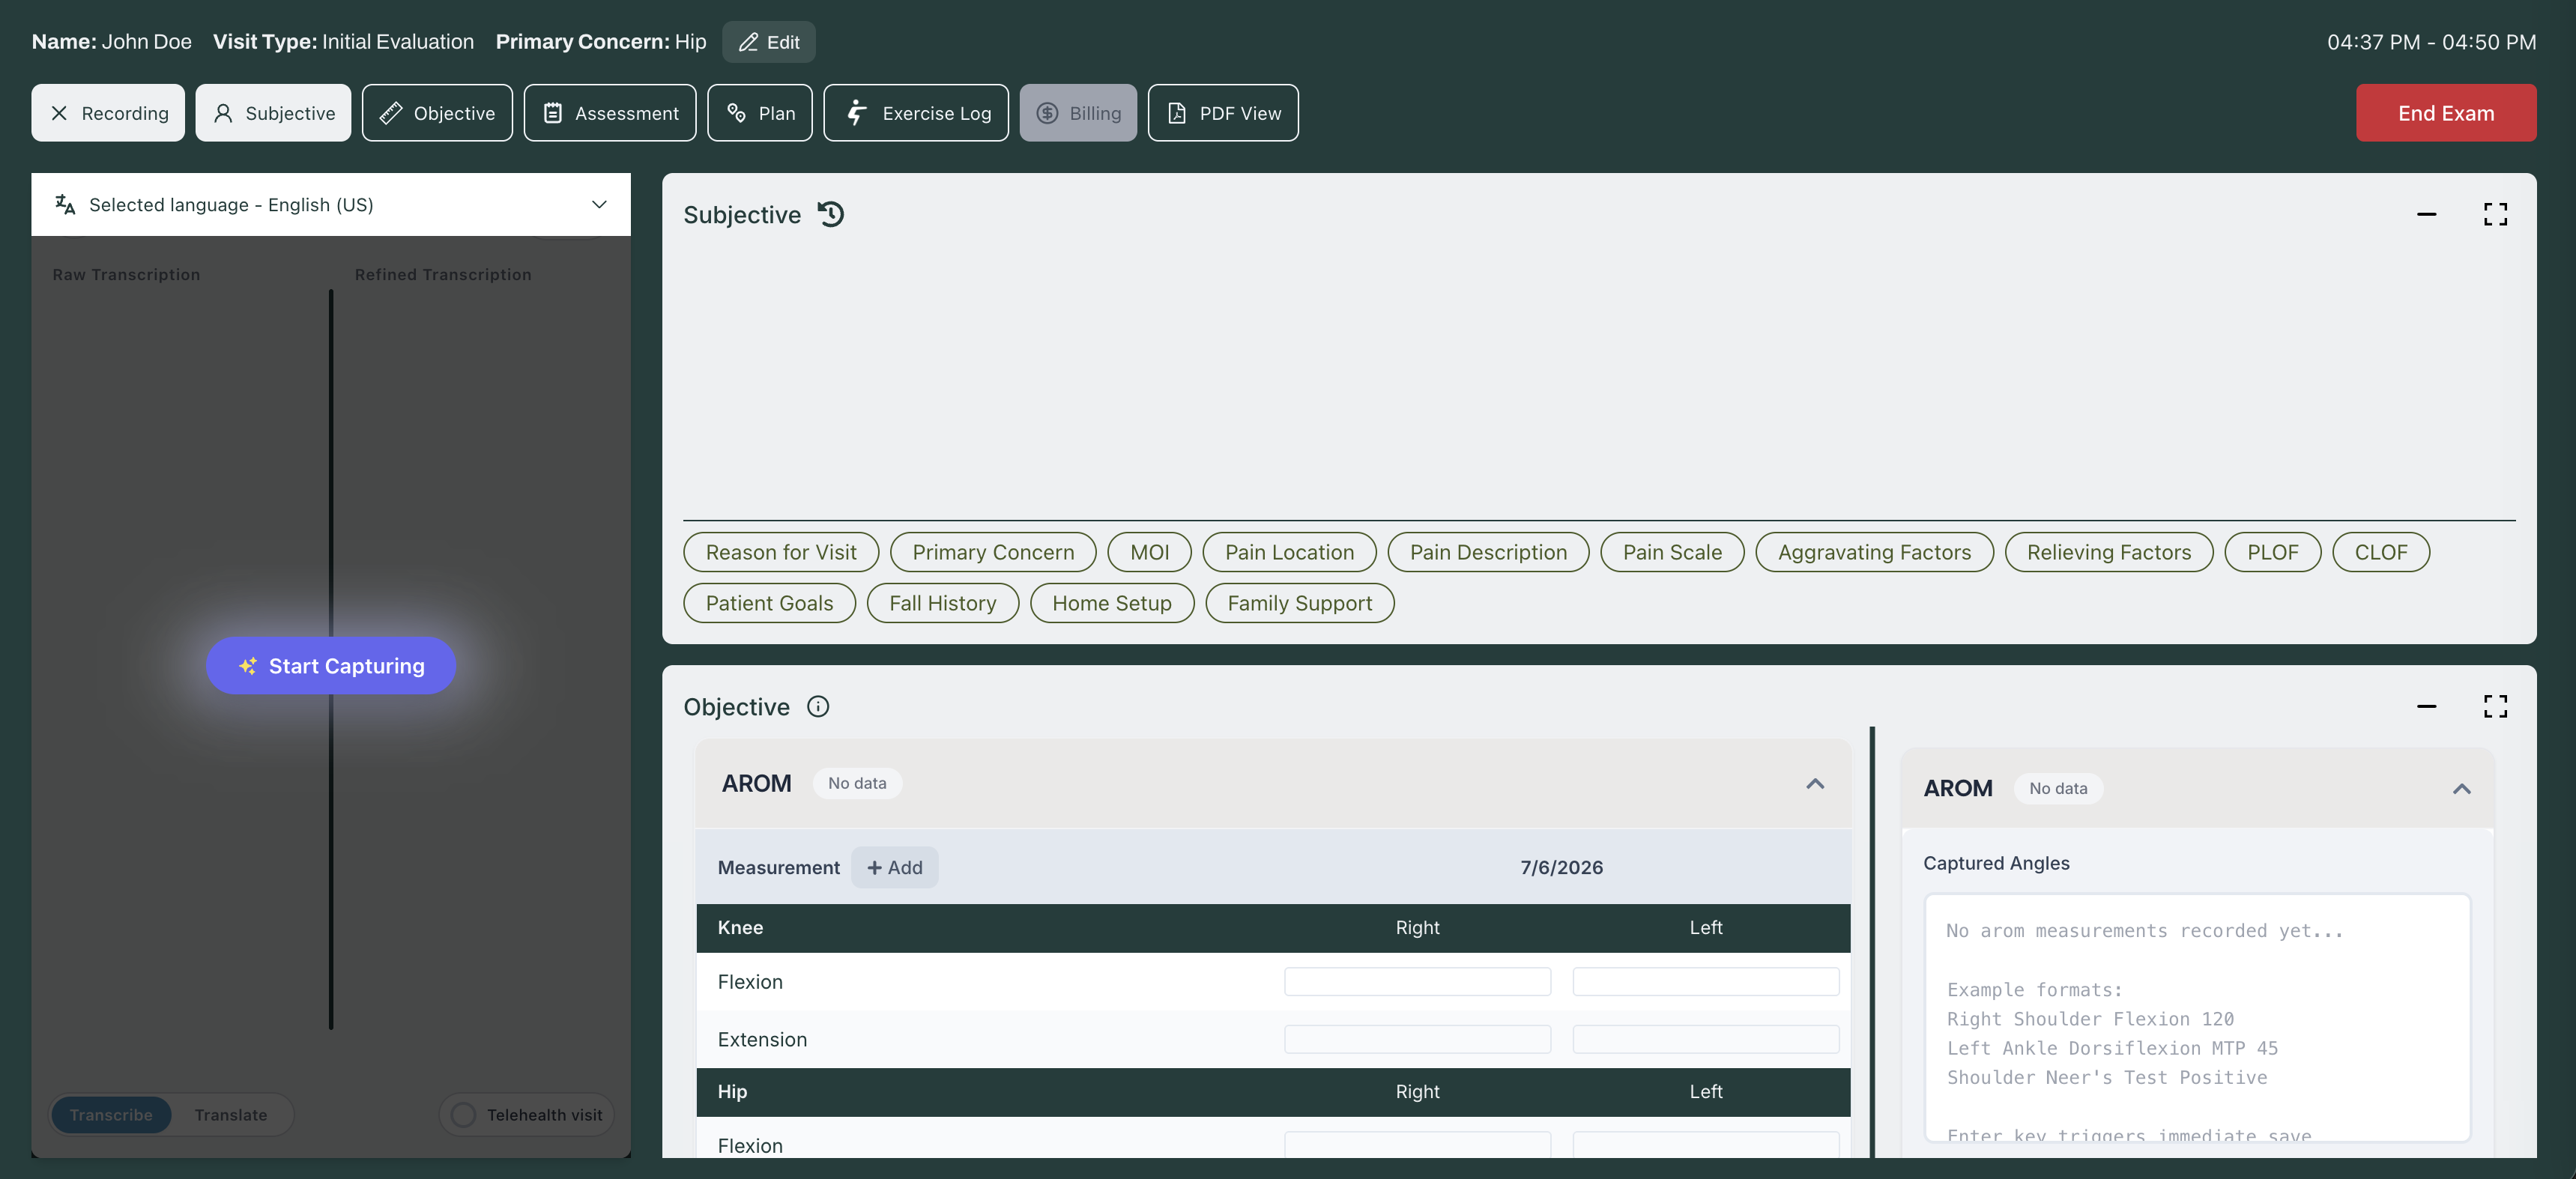Open the Exercise Log tab
This screenshot has width=2576, height=1179.
(x=916, y=113)
